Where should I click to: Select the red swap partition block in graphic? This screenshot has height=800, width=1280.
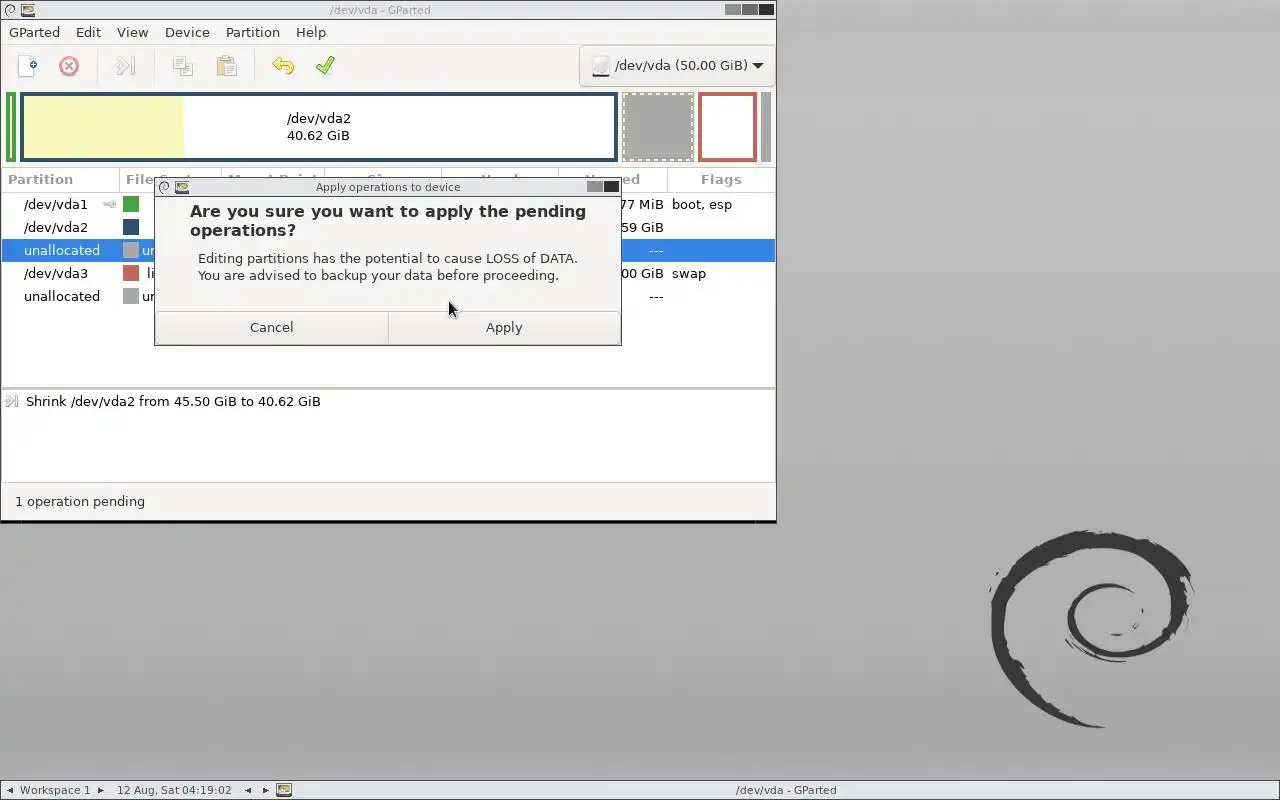coord(727,127)
